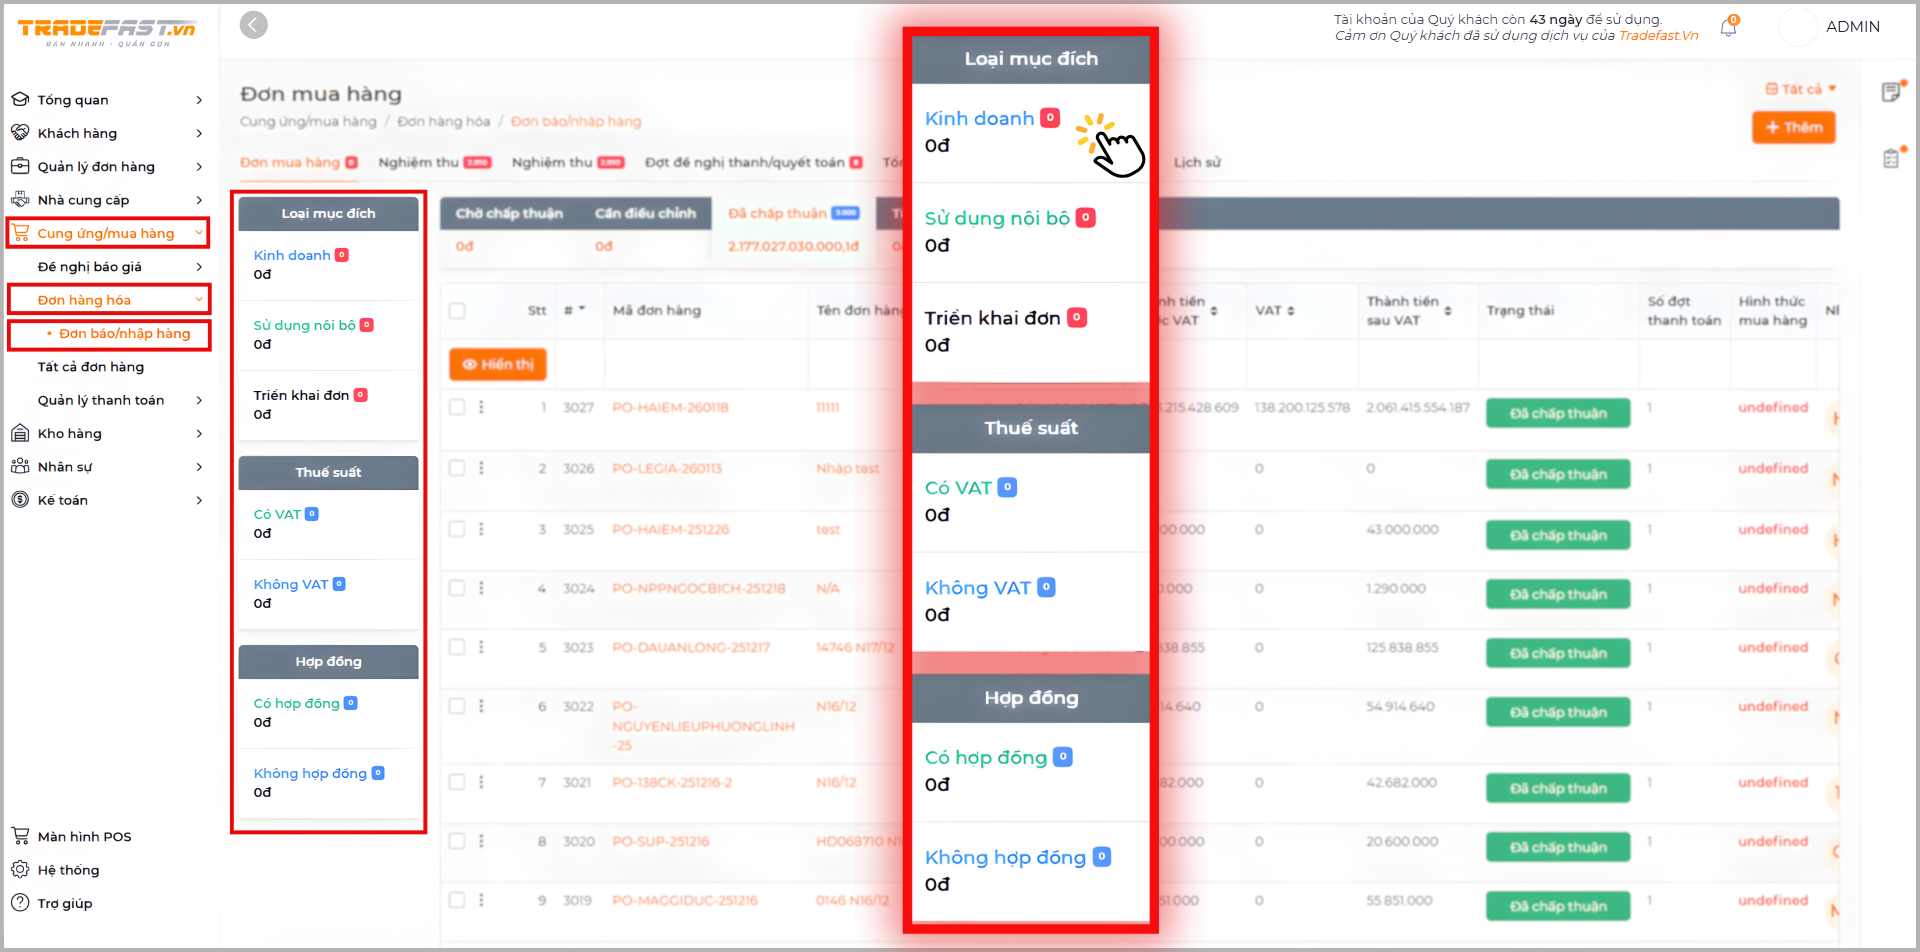Open three-dot menu for order 3027
Viewport: 1920px width, 952px height.
[x=481, y=407]
